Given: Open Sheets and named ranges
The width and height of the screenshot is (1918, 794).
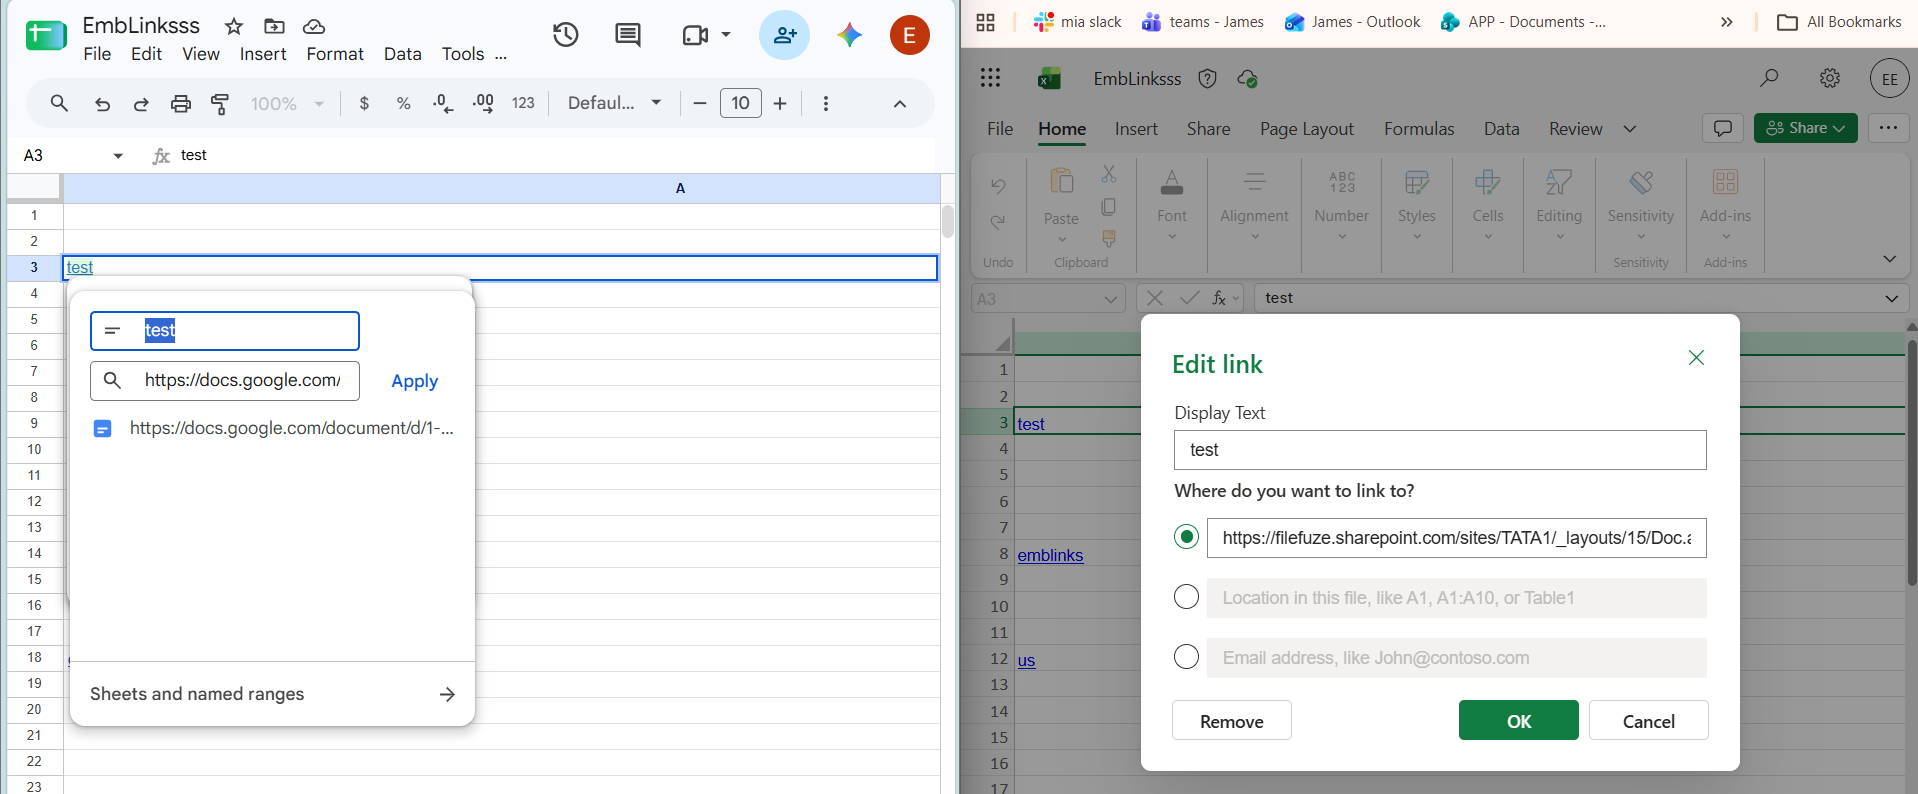Looking at the screenshot, I should [272, 694].
